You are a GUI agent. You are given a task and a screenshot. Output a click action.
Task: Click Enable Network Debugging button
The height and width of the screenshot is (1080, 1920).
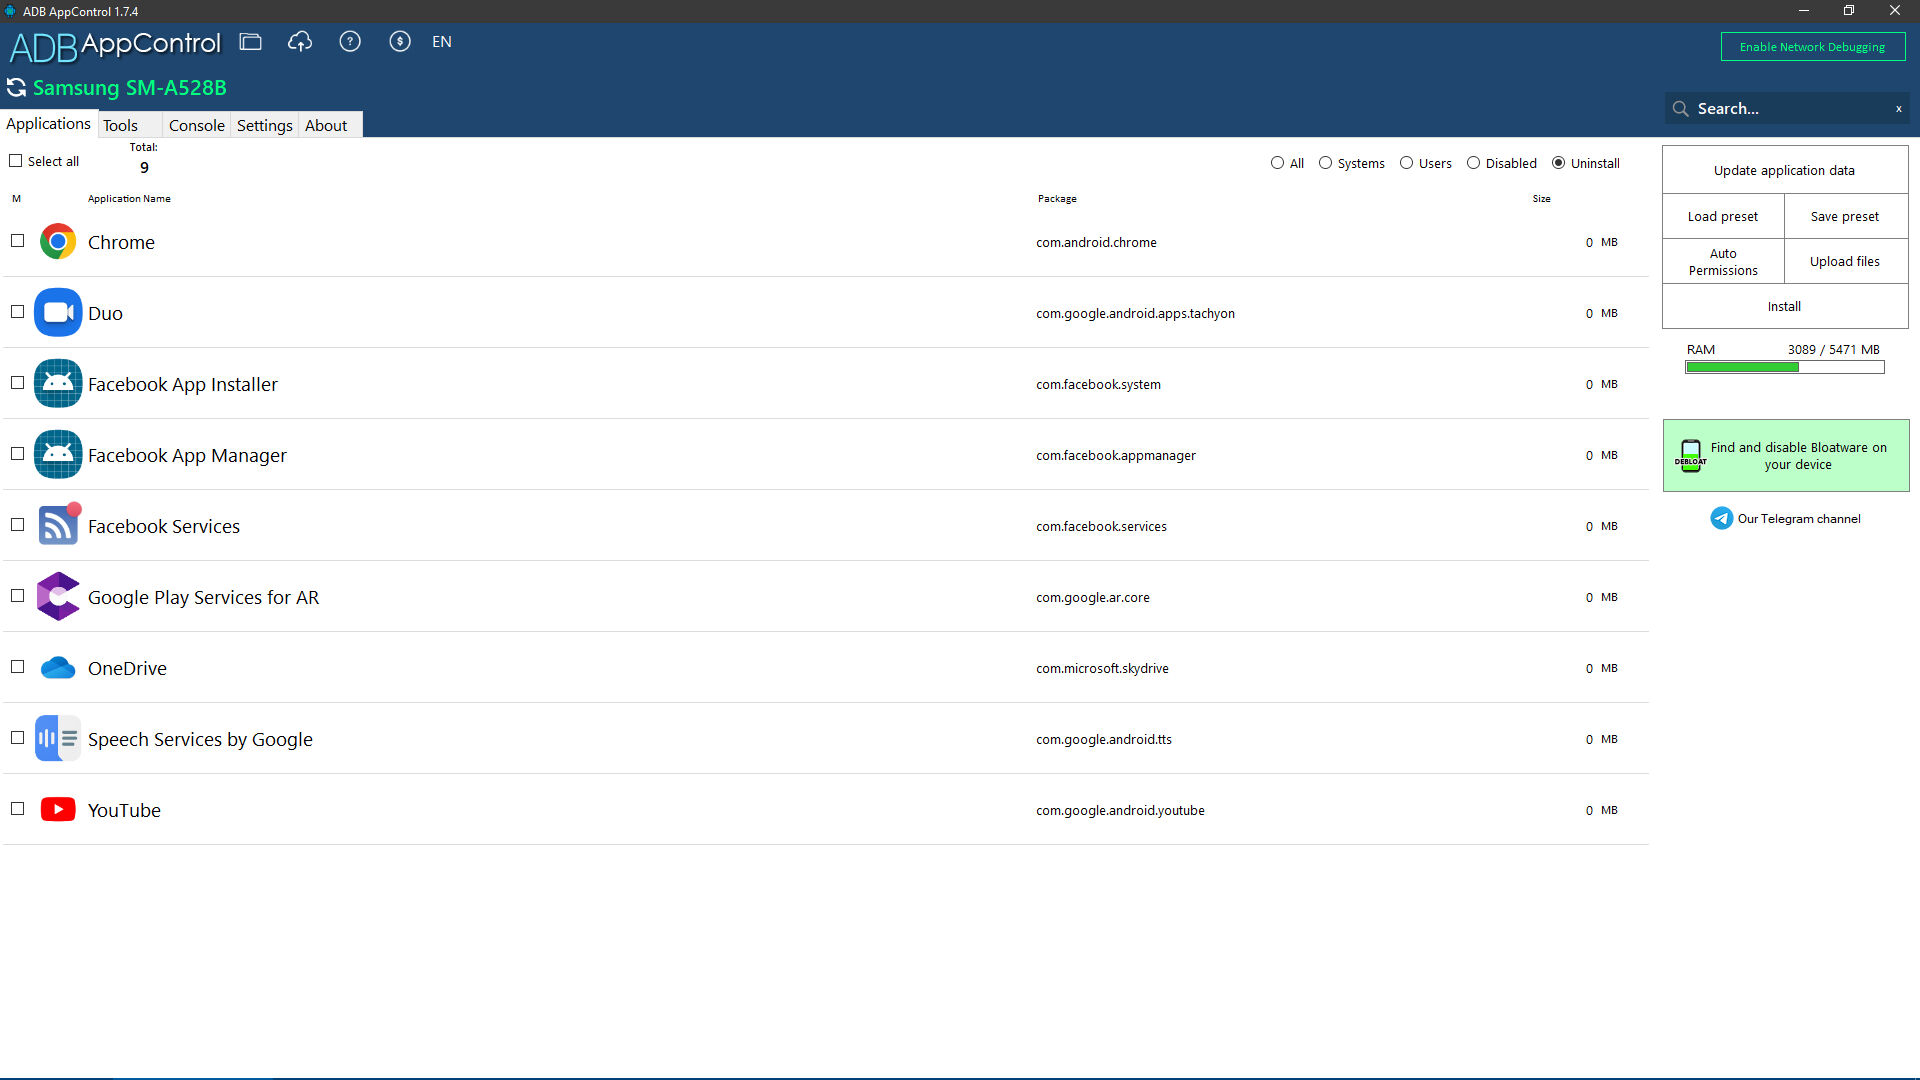pos(1812,47)
